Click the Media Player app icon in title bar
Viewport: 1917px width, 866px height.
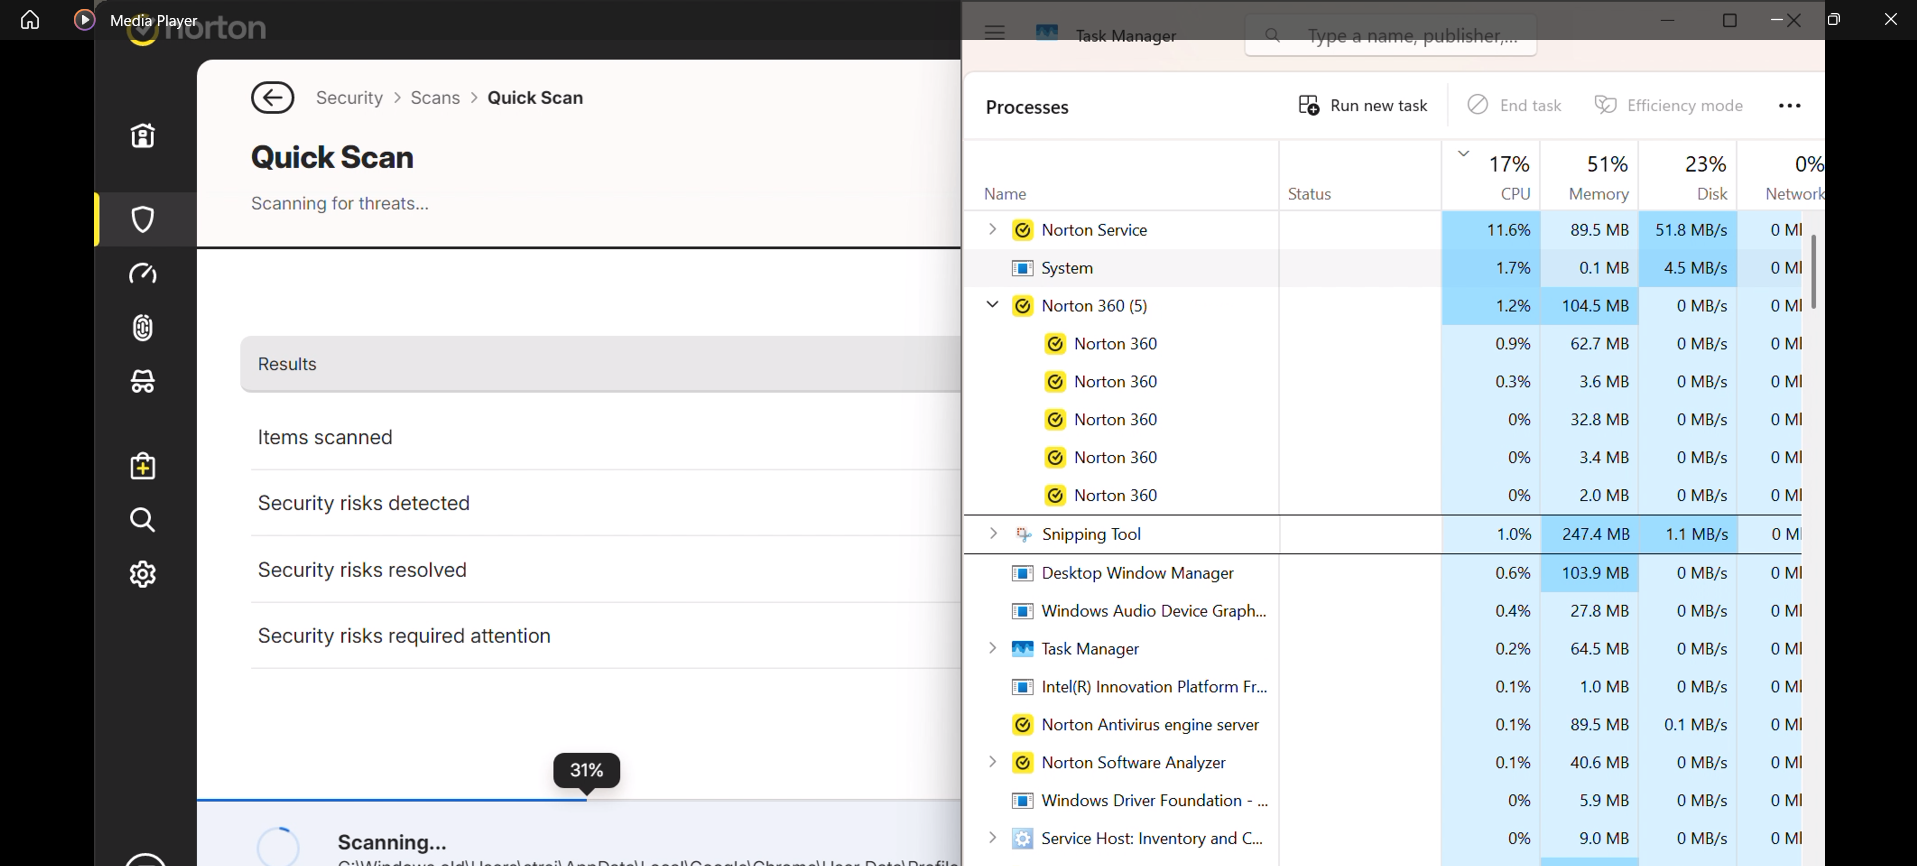coord(85,20)
